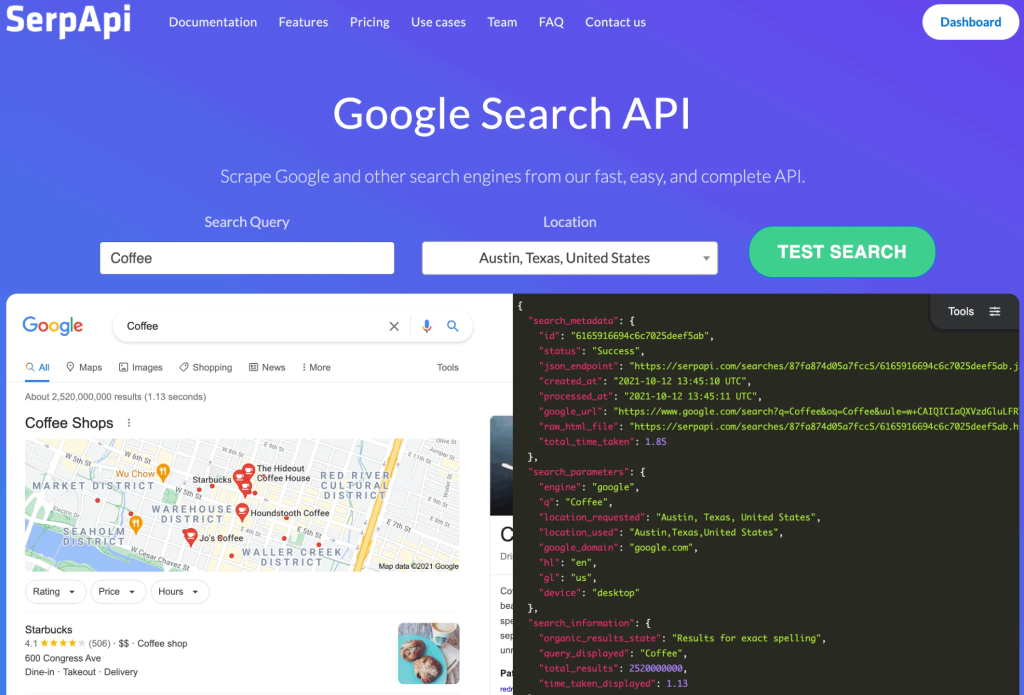Click the Starbucks pastry thumbnail
This screenshot has height=695, width=1024.
[x=429, y=653]
